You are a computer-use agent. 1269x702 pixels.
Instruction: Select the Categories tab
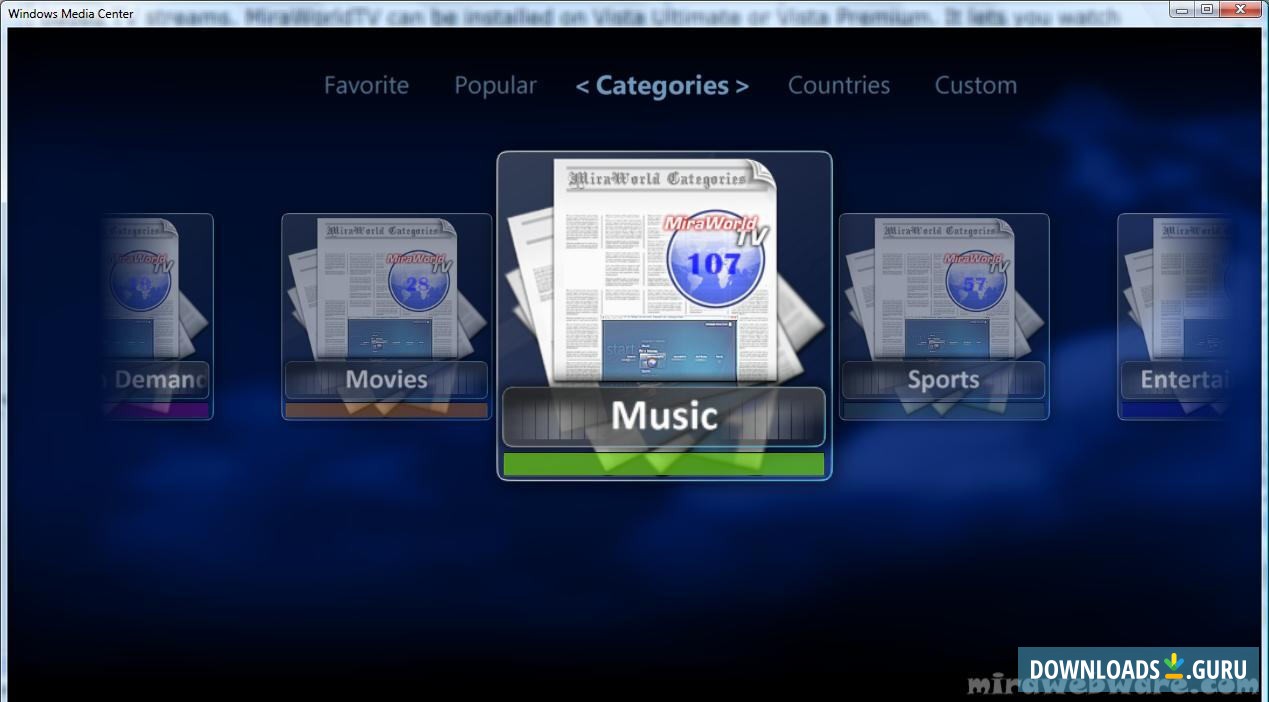click(662, 86)
